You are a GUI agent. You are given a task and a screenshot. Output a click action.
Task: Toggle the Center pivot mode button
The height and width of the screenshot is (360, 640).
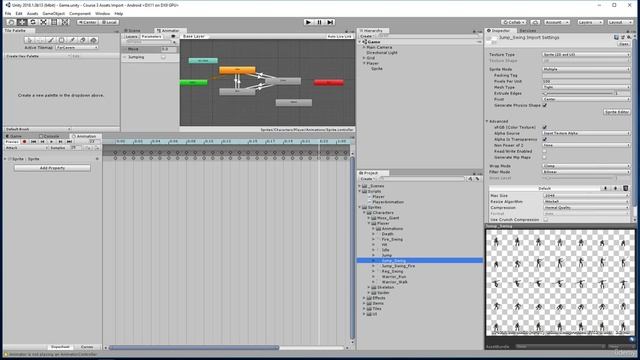[87, 22]
